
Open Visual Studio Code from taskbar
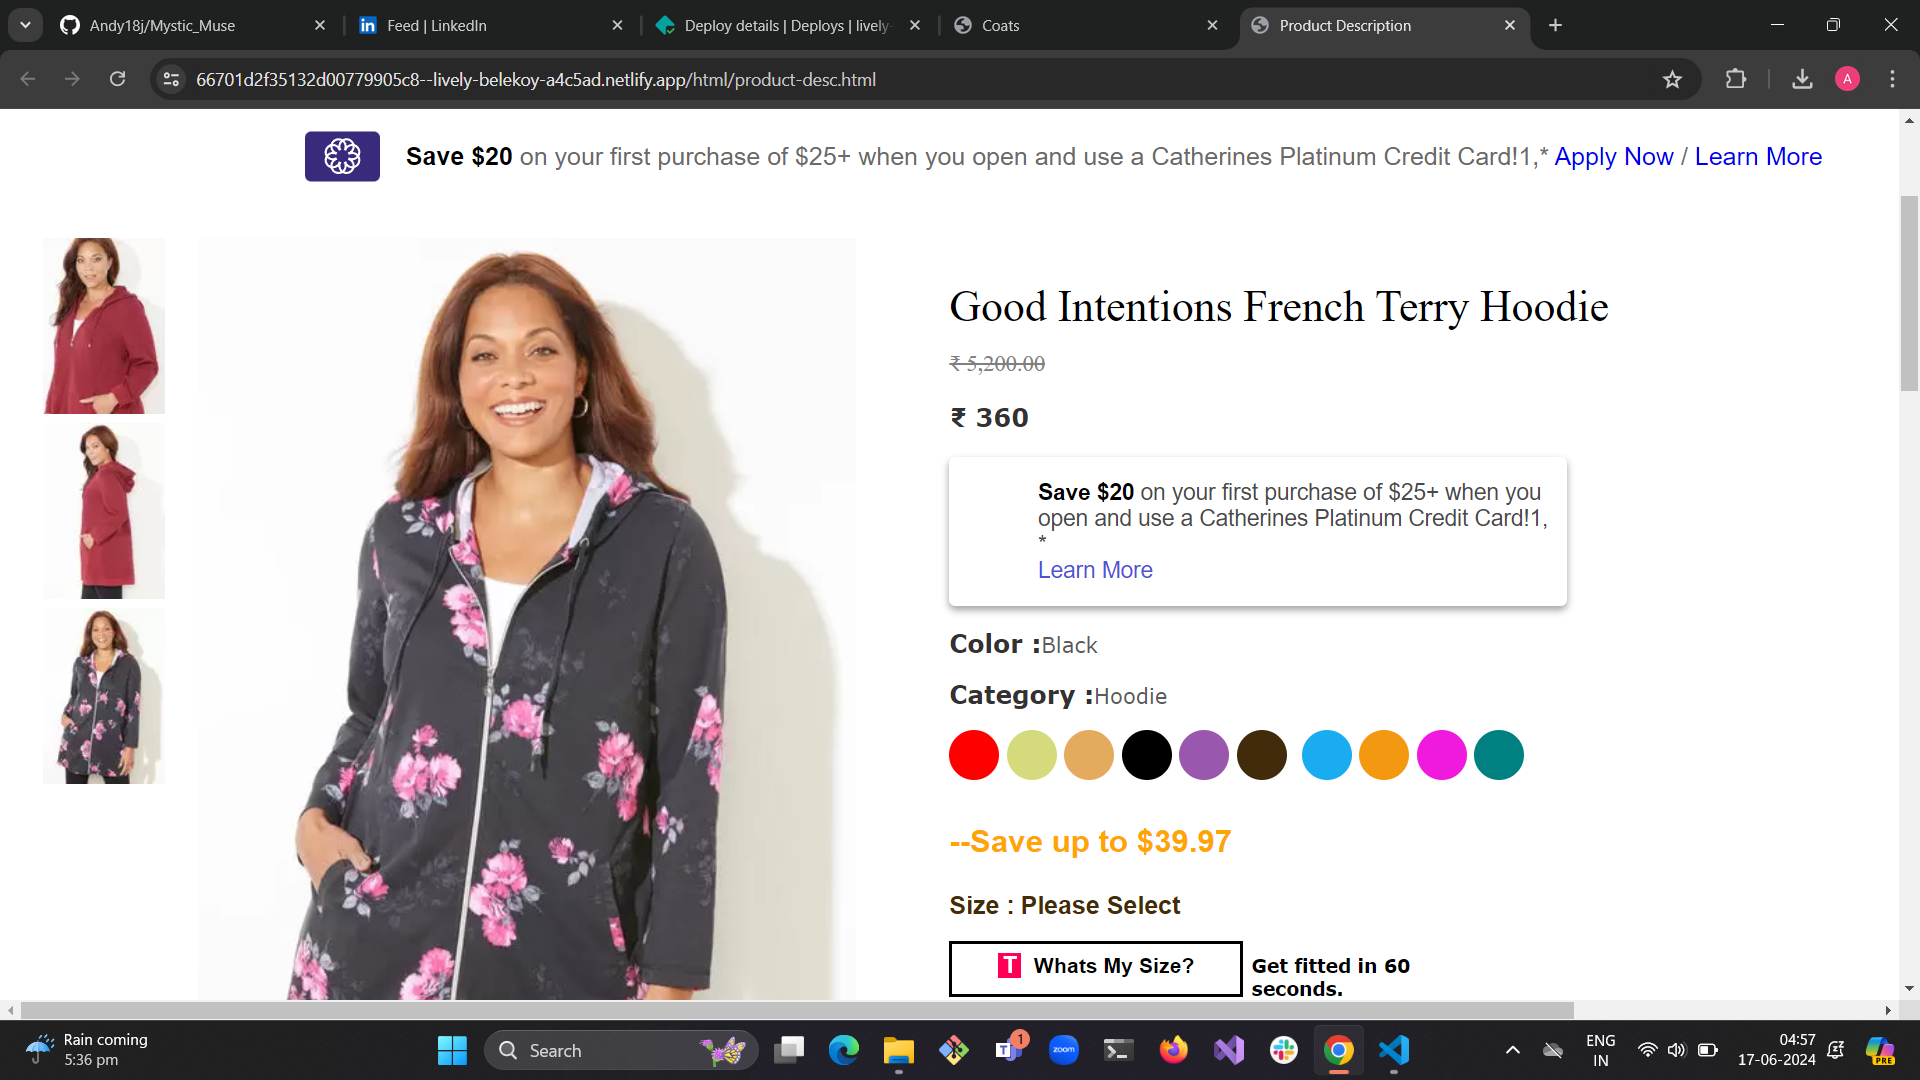point(1394,1050)
